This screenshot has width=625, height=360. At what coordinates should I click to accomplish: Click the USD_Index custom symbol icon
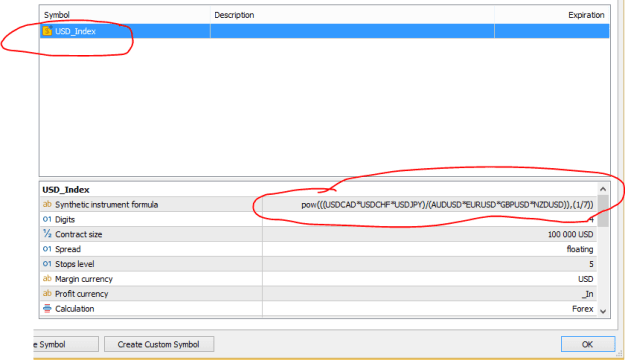pos(47,31)
